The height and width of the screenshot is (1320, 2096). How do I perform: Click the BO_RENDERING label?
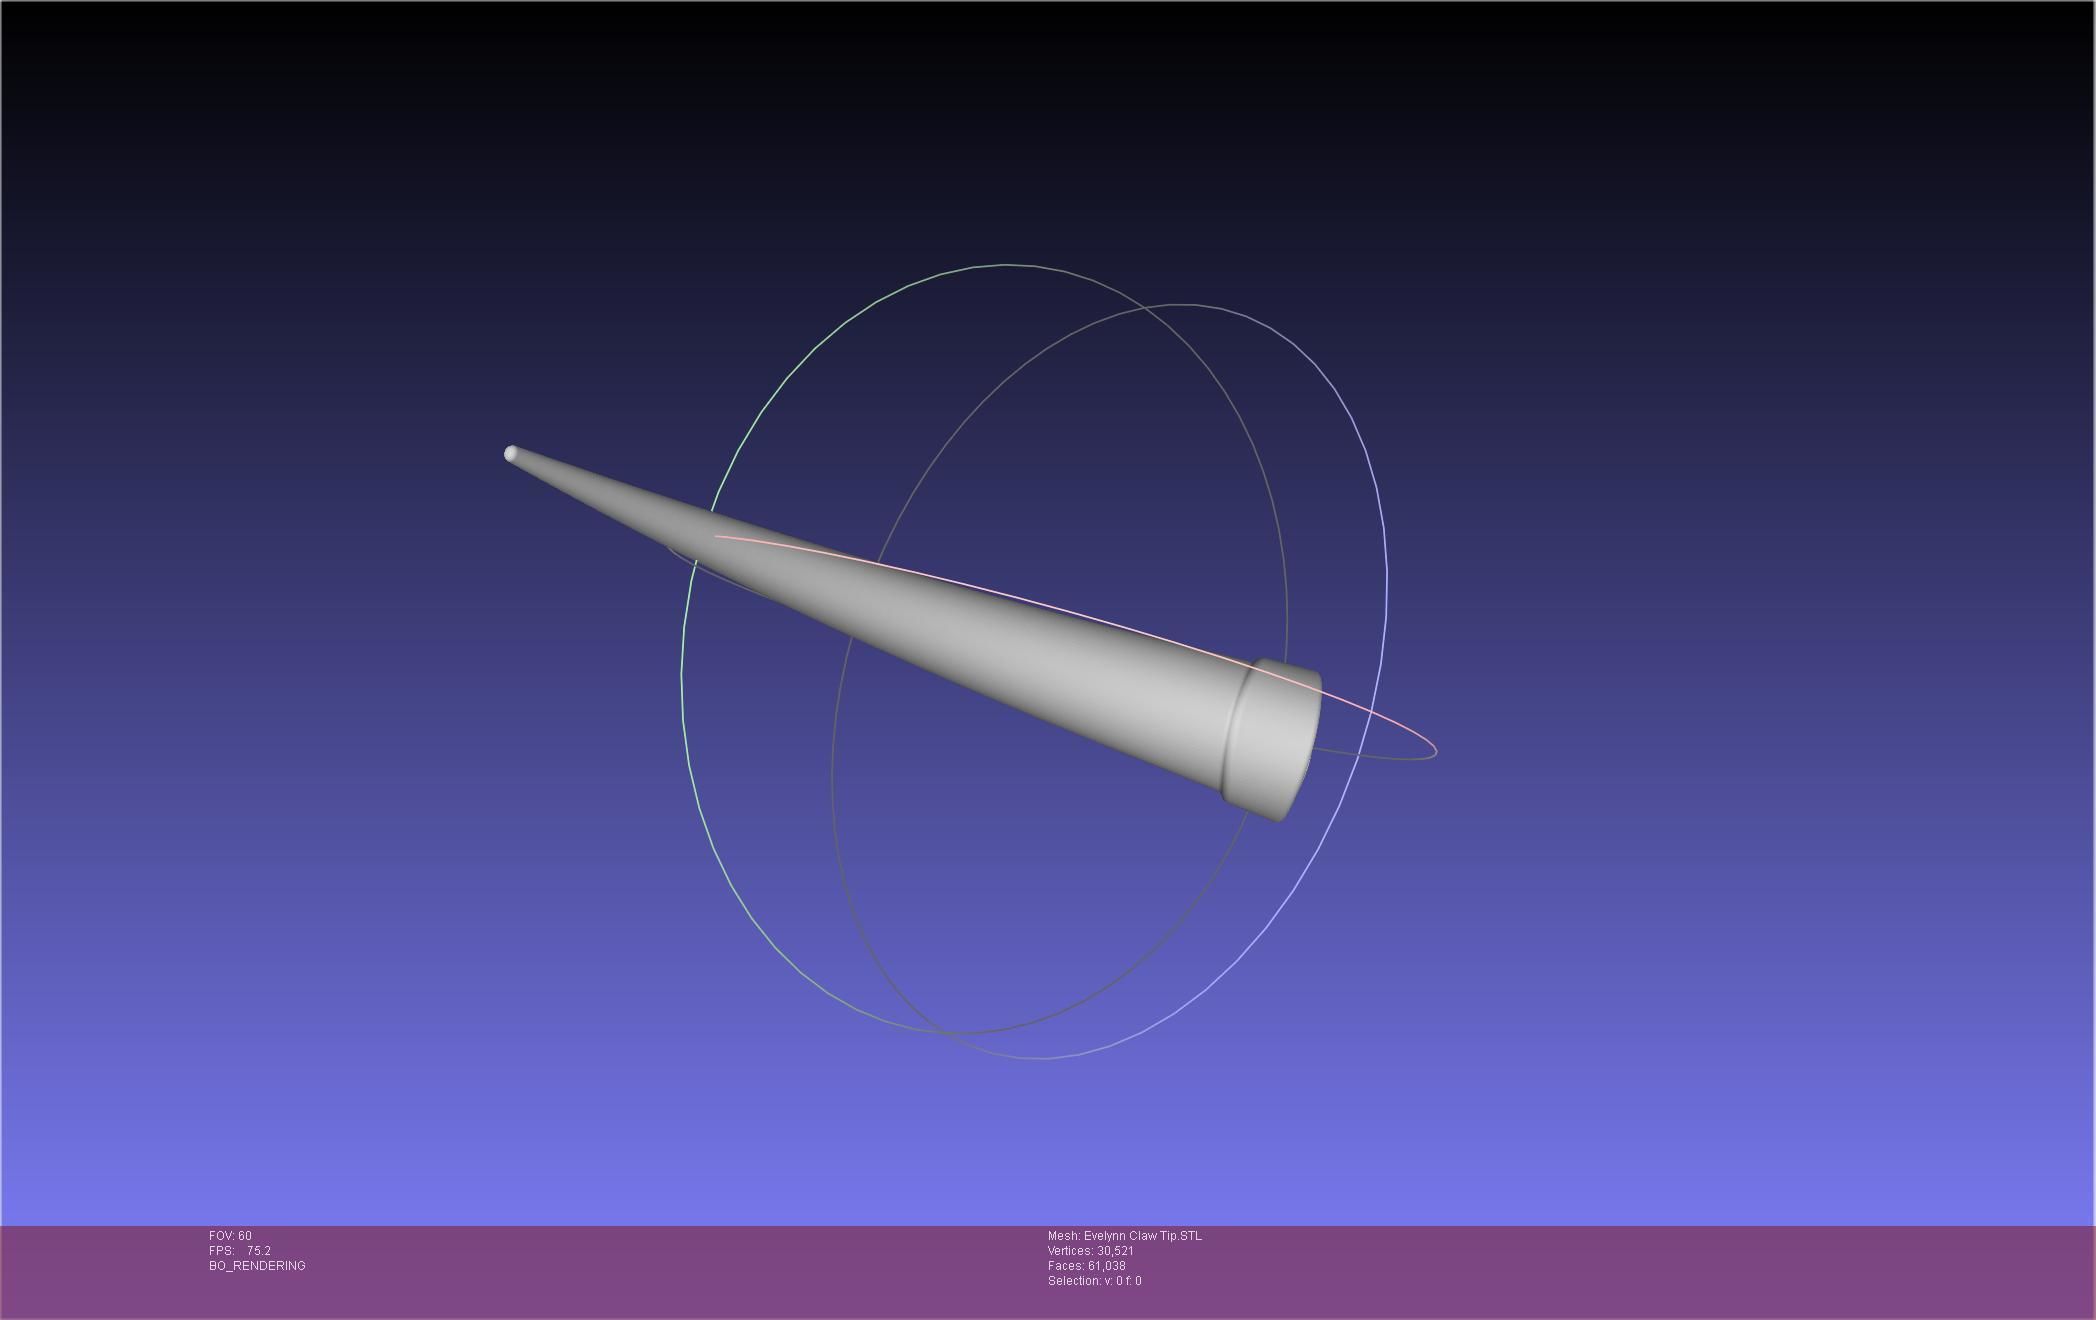point(257,1266)
